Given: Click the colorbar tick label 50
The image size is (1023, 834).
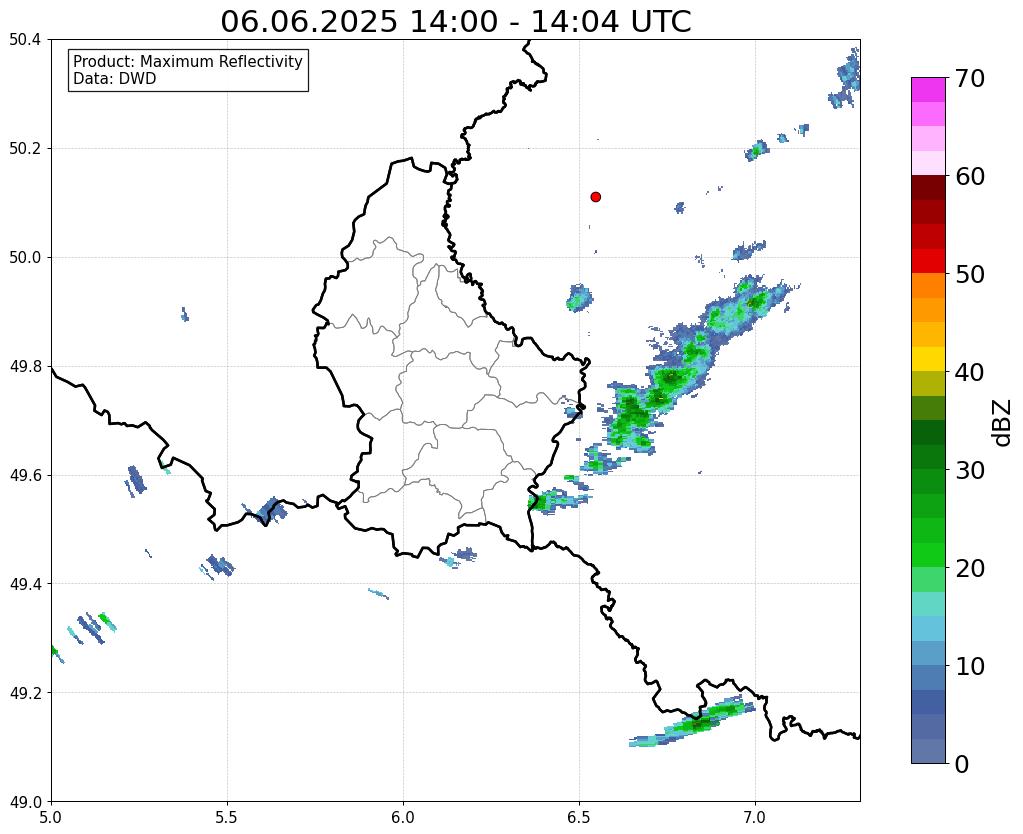Looking at the screenshot, I should pos(969,274).
